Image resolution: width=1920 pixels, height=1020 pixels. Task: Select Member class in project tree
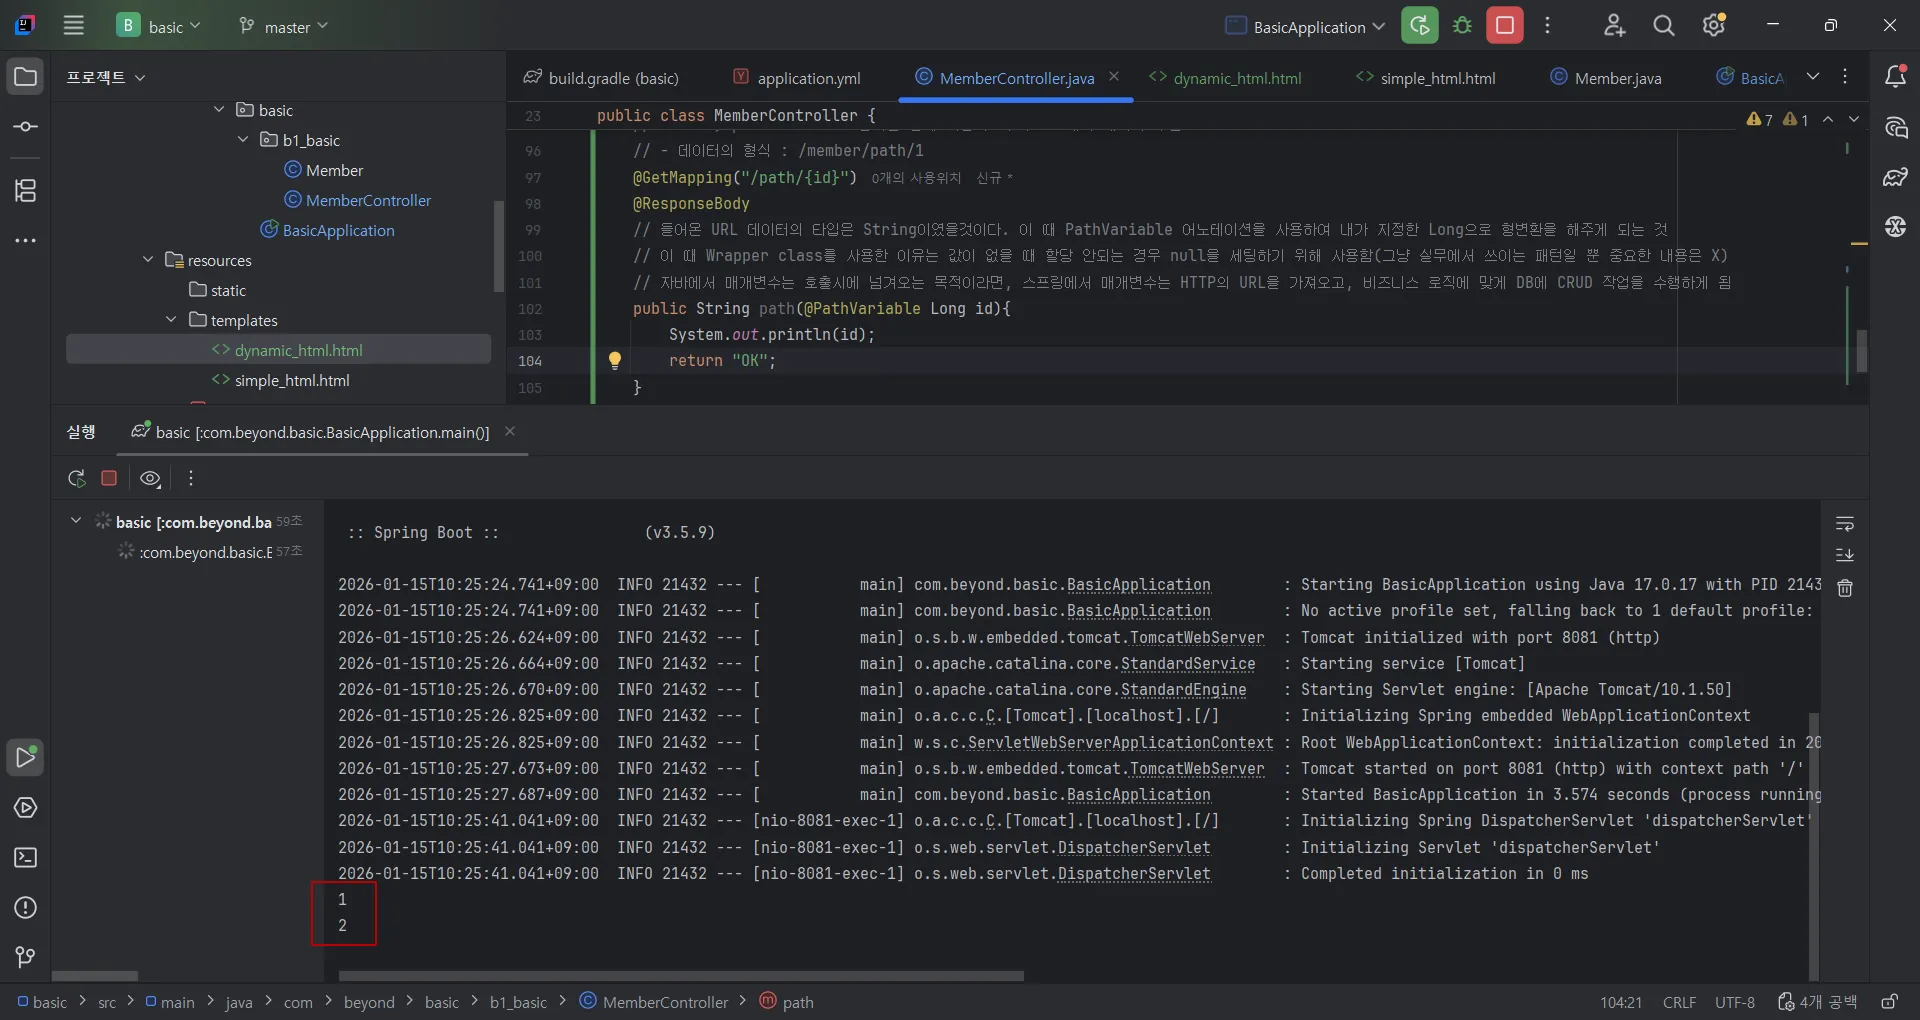click(x=324, y=170)
